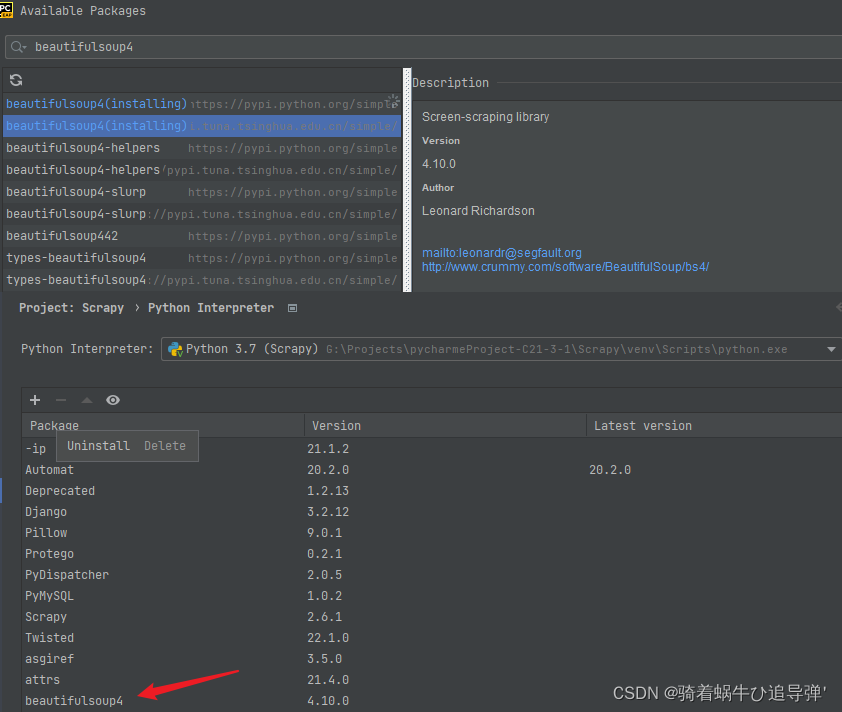Select beautifulsoup4-slurp pypi.python.org row
This screenshot has width=842, height=712.
(202, 192)
